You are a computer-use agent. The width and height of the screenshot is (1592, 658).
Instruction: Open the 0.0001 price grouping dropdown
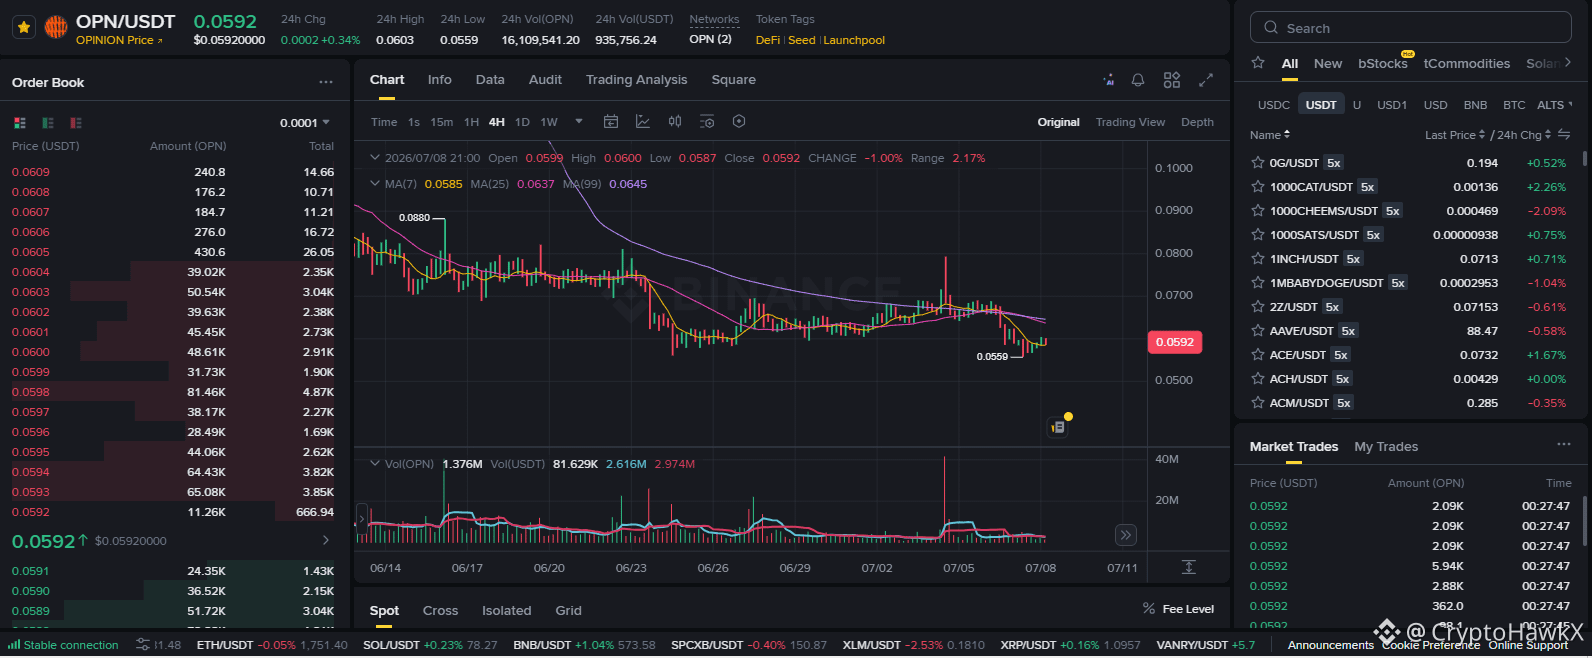click(x=305, y=123)
